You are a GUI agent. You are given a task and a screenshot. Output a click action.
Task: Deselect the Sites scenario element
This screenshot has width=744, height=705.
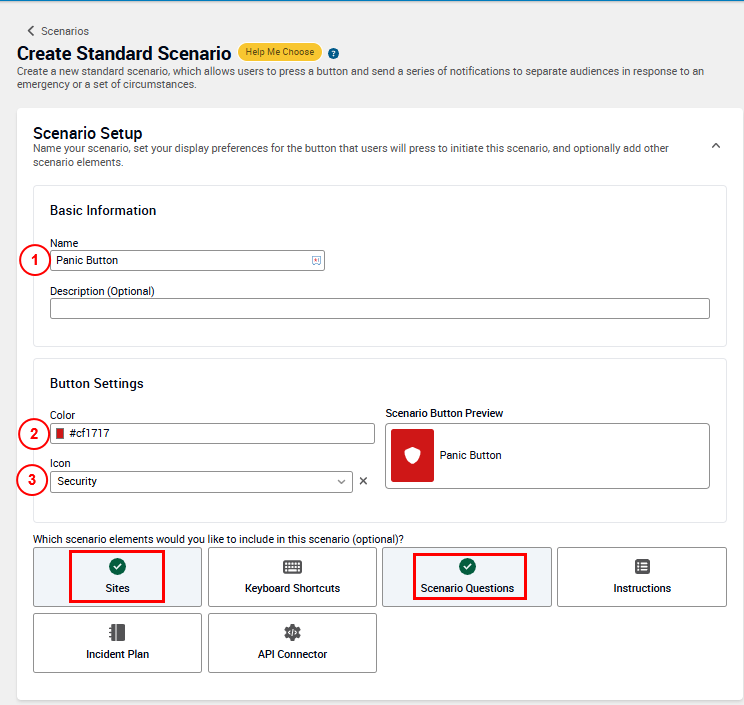point(117,577)
